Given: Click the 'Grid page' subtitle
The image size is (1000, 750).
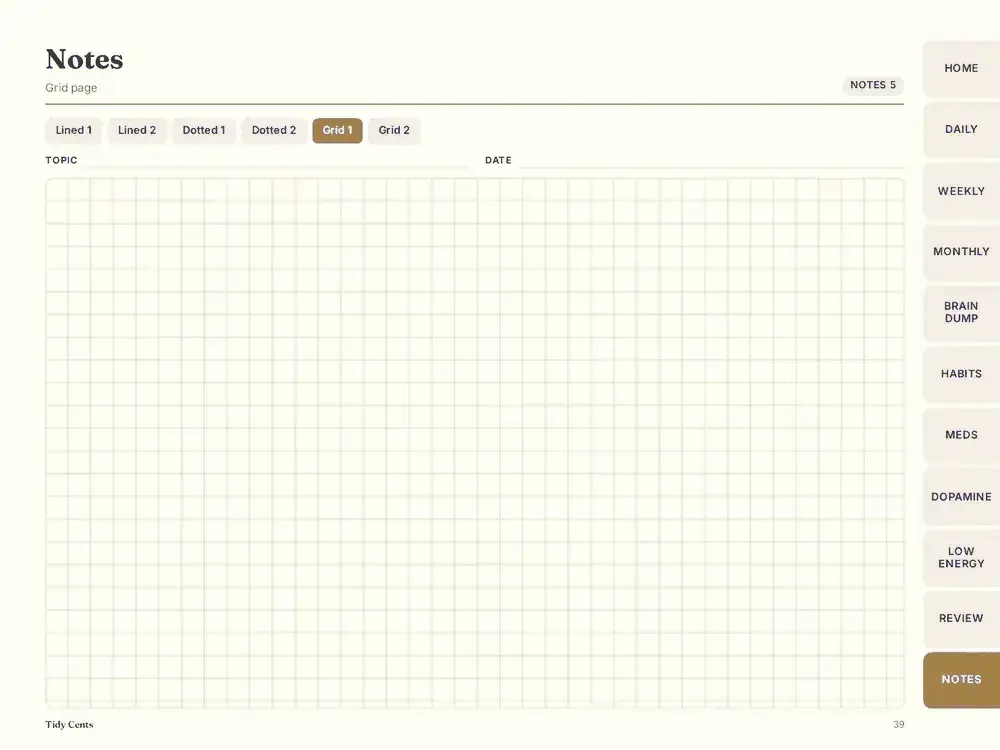Looking at the screenshot, I should point(71,88).
